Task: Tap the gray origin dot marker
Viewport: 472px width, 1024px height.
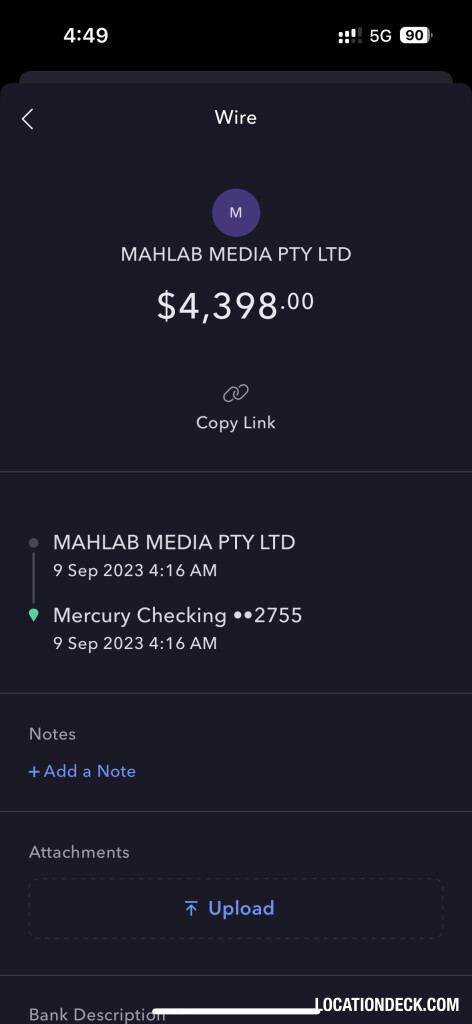Action: pyautogui.click(x=34, y=543)
